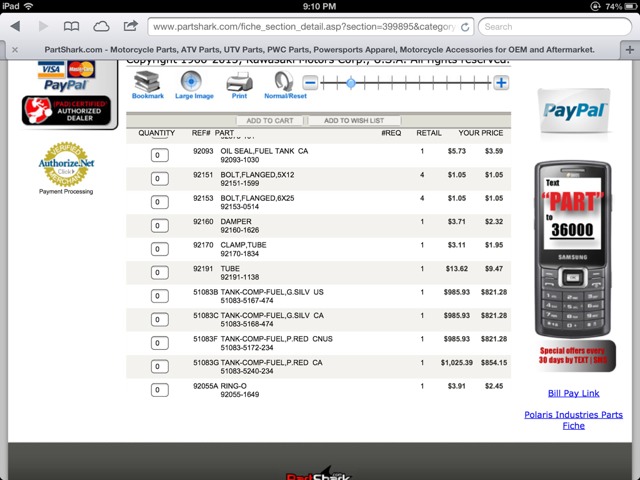Click the ADD TO CART button
This screenshot has width=640, height=480.
pyautogui.click(x=270, y=120)
